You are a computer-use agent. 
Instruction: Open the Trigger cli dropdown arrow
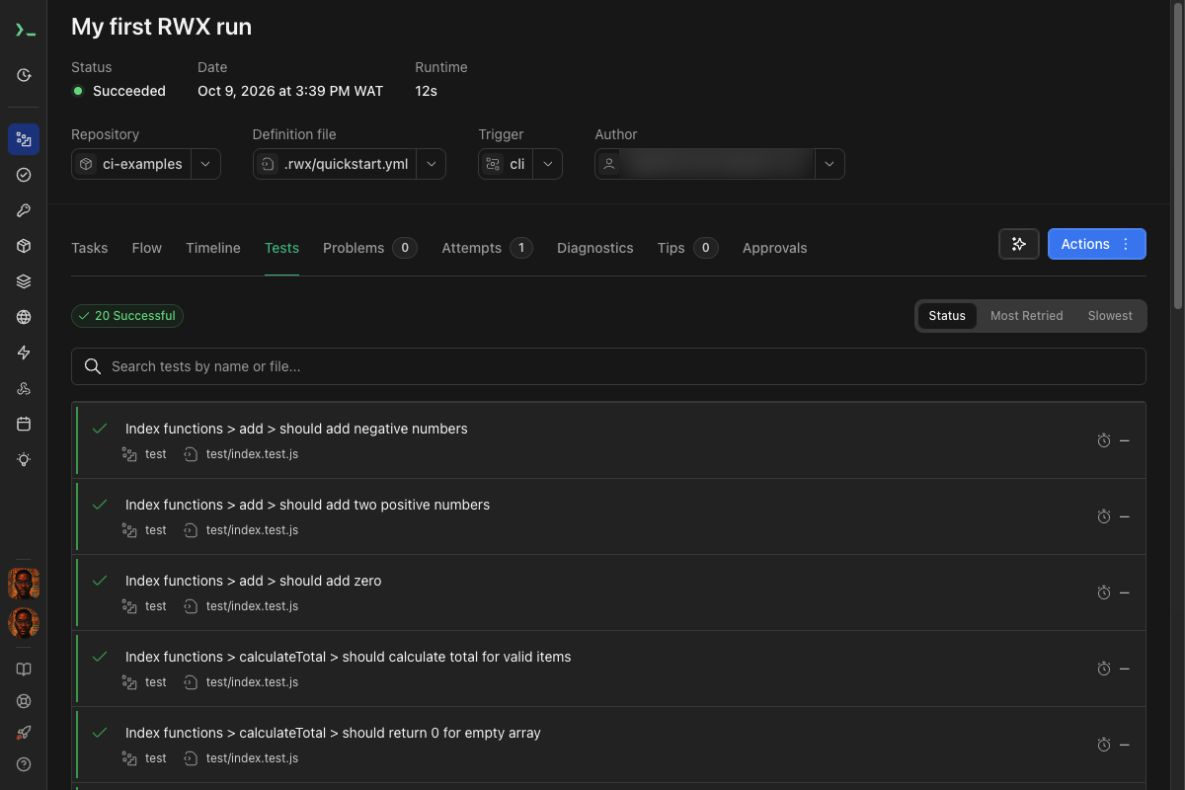point(548,164)
